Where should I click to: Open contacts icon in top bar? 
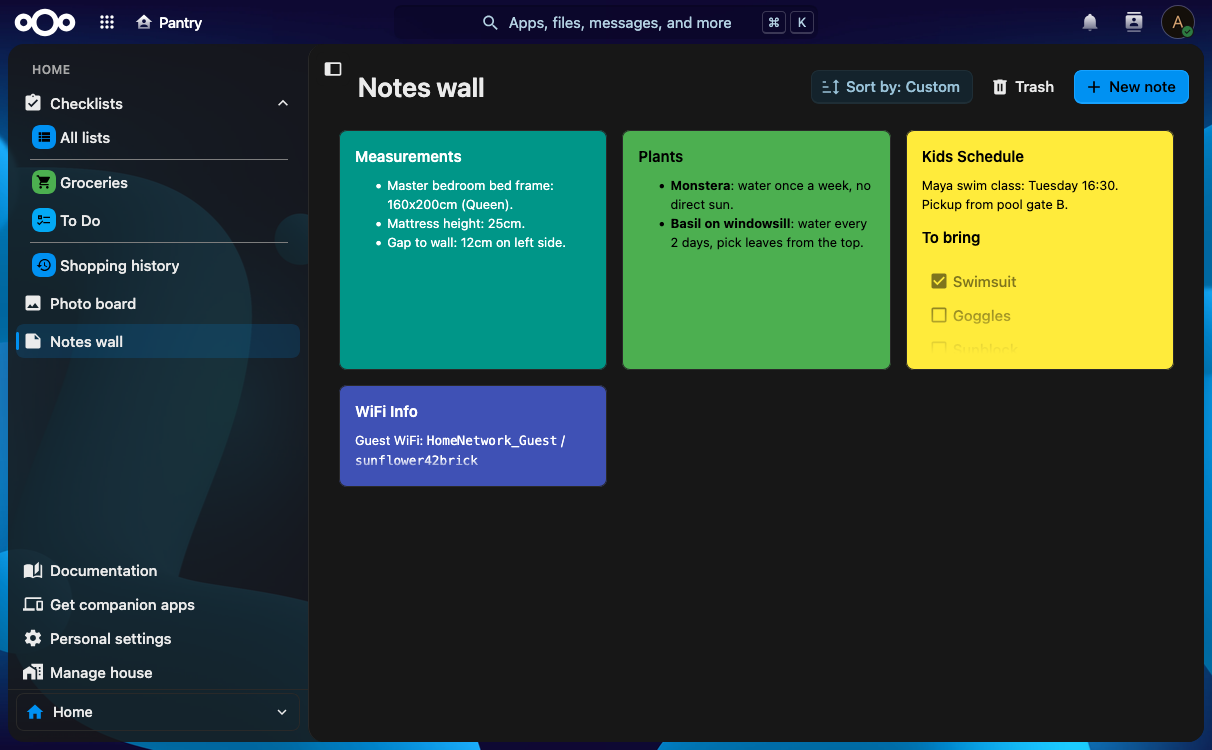point(1133,22)
